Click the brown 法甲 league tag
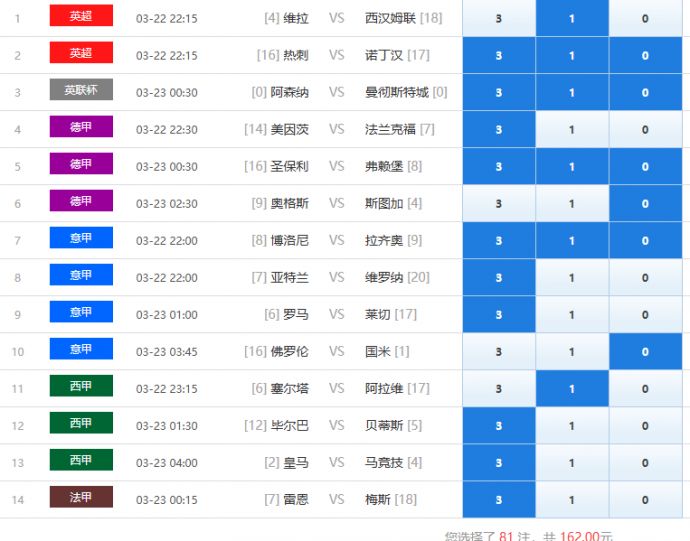This screenshot has width=690, height=541. pyautogui.click(x=81, y=497)
